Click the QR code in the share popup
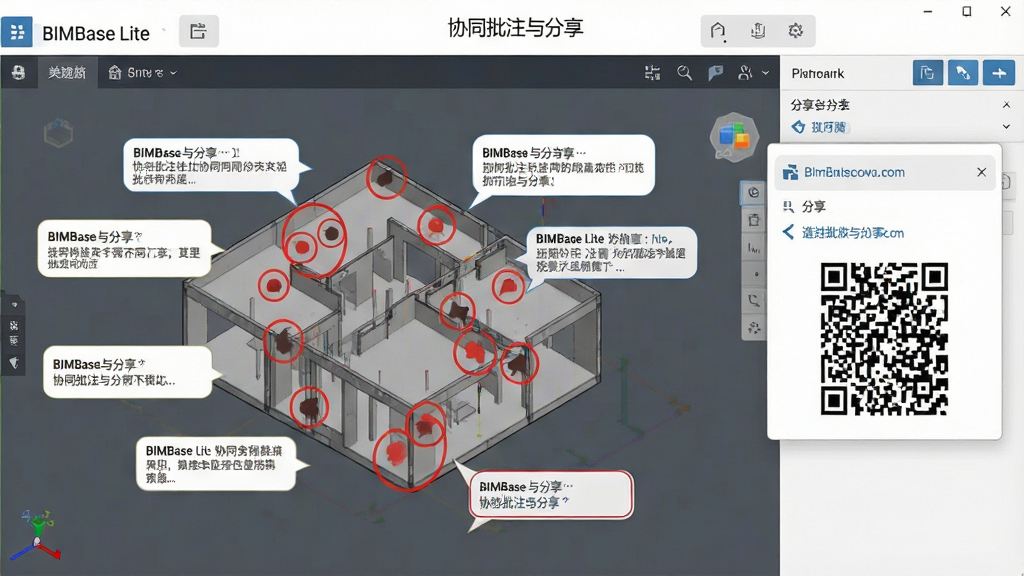 coord(884,339)
